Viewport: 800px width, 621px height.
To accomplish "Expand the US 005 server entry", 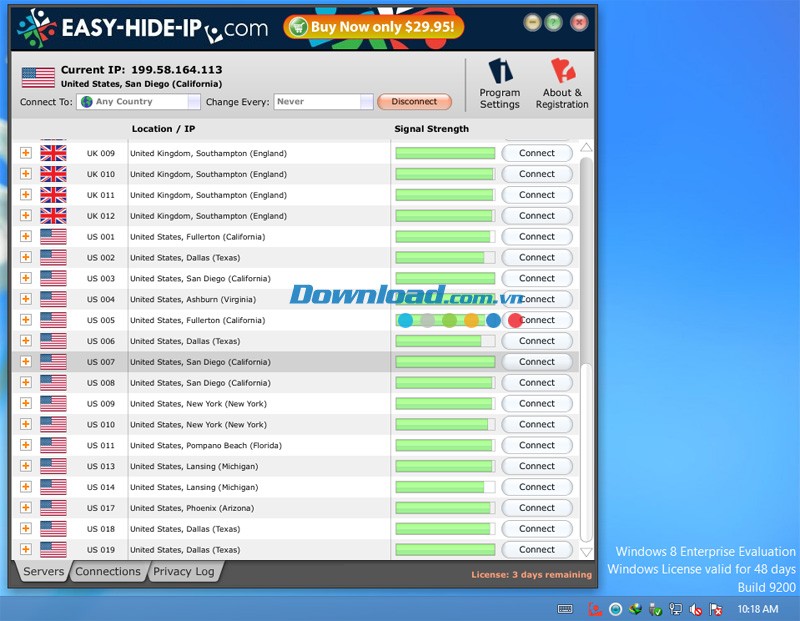I will 26,320.
